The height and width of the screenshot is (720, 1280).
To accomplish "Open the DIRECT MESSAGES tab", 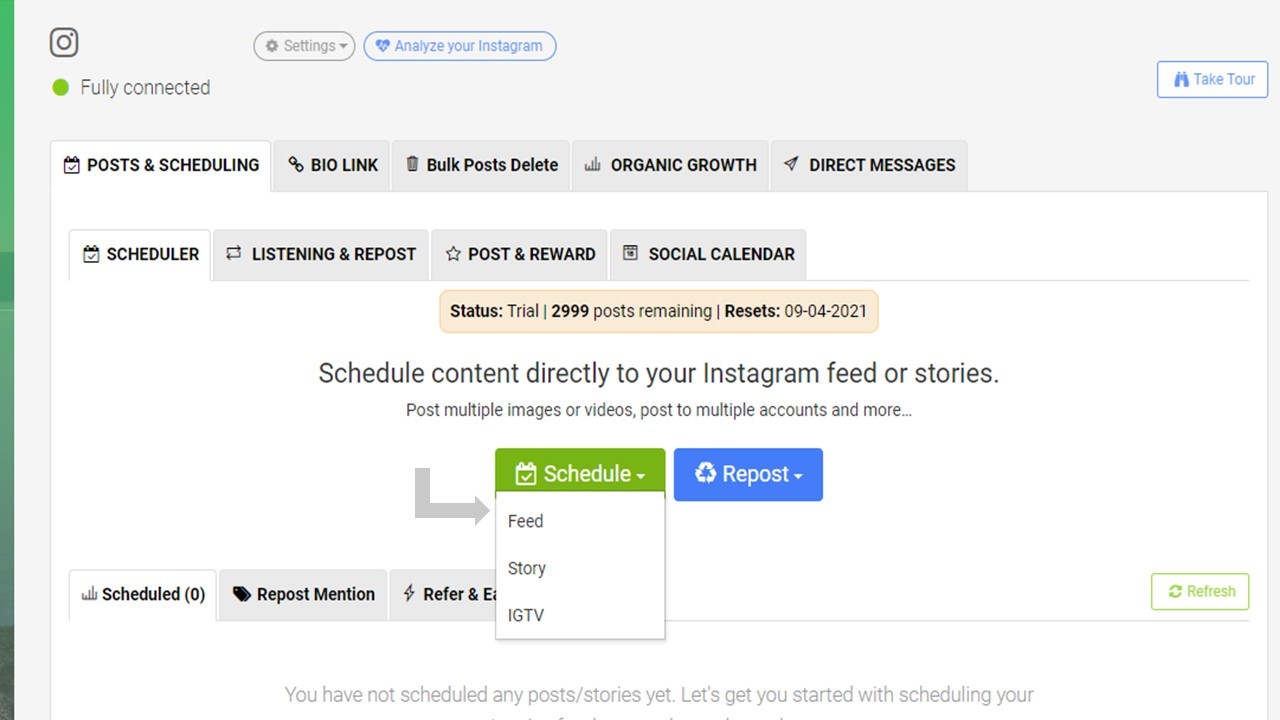I will 869,165.
